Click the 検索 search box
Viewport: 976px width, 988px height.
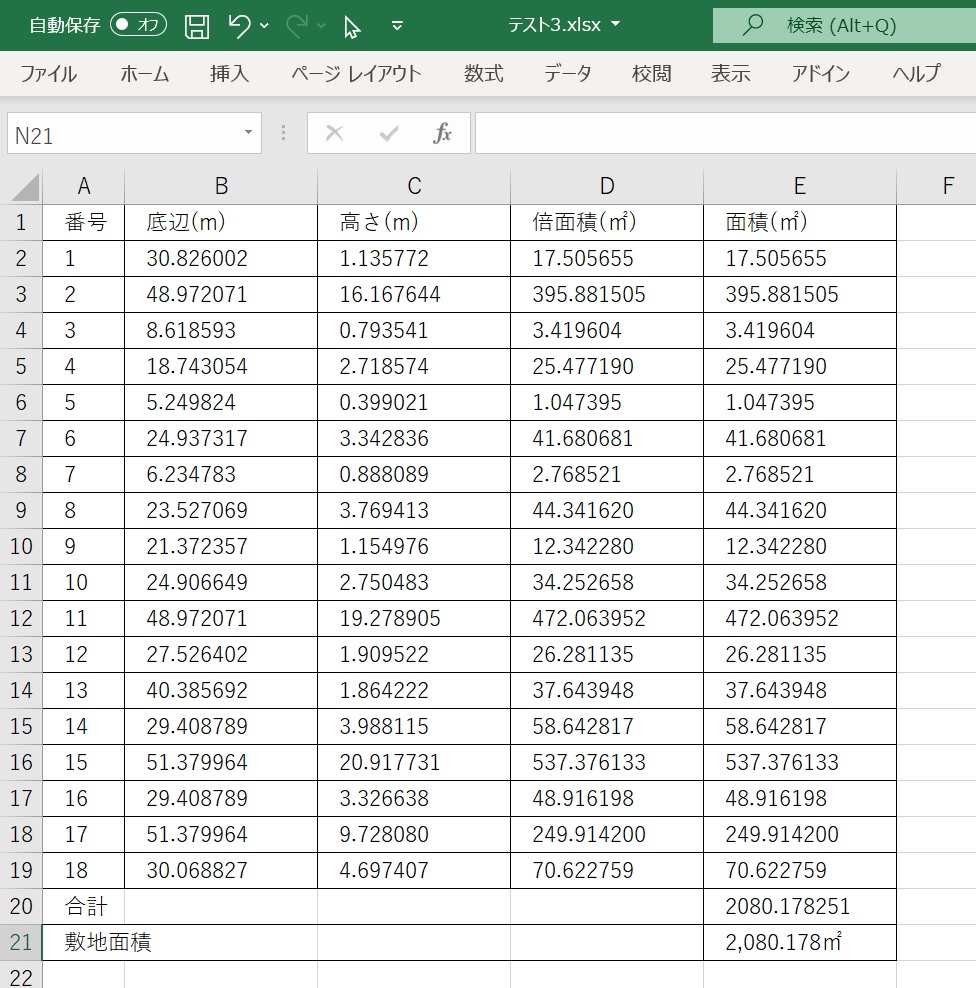point(842,26)
